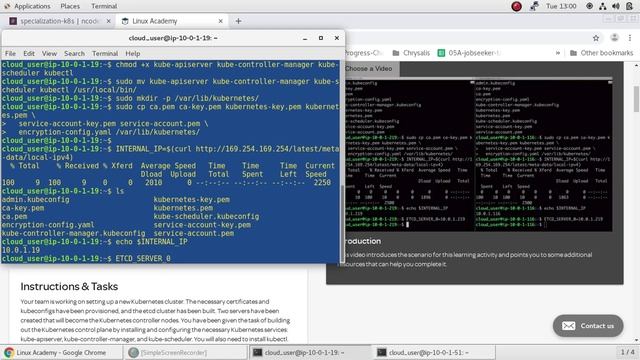Screen dimensions: 640x360
Task: Close the Linux Academy browser tab
Action: click(x=220, y=21)
